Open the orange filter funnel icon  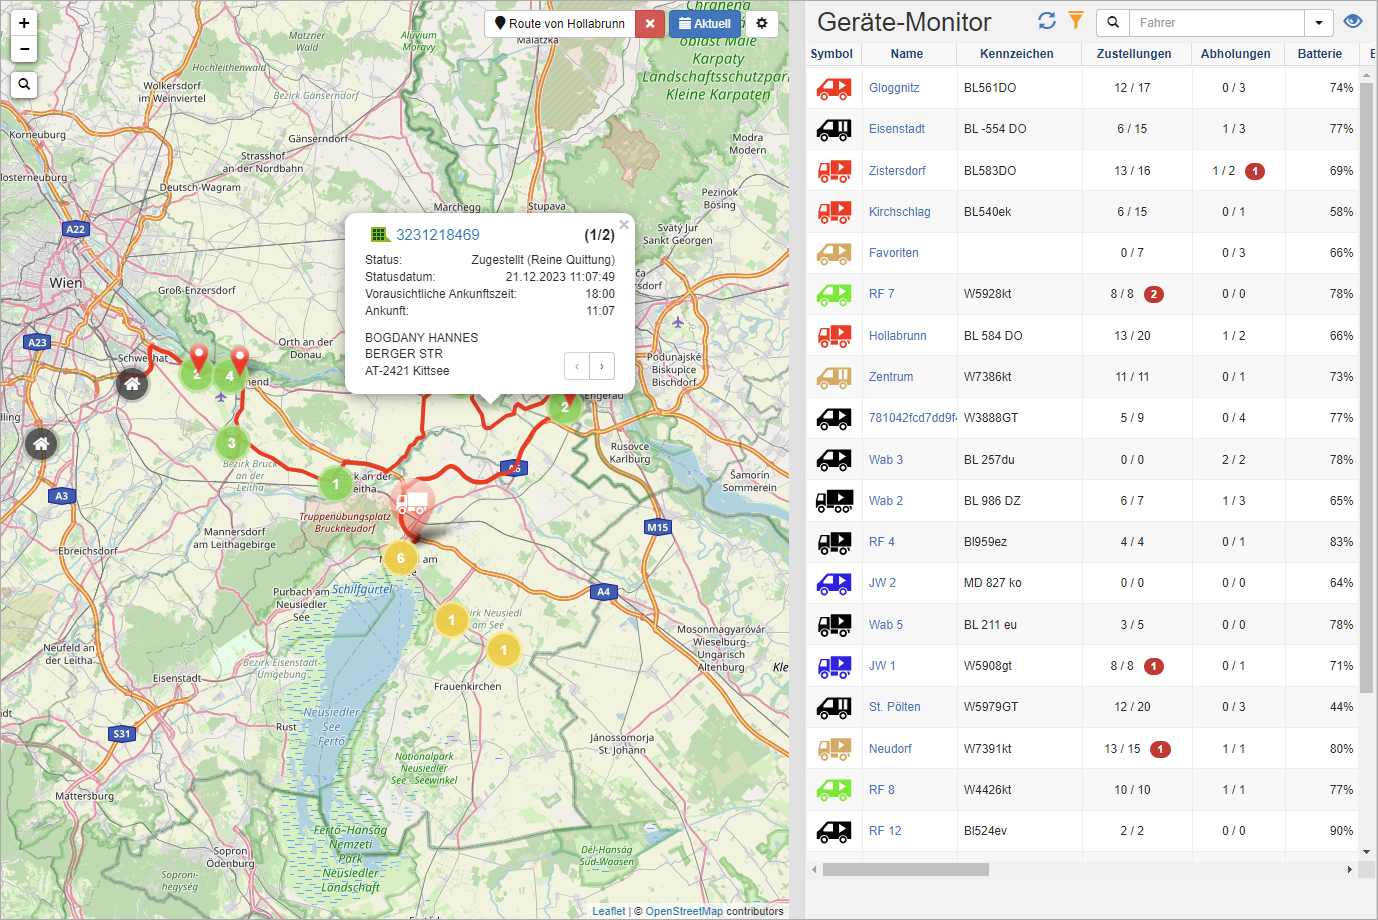pyautogui.click(x=1076, y=21)
